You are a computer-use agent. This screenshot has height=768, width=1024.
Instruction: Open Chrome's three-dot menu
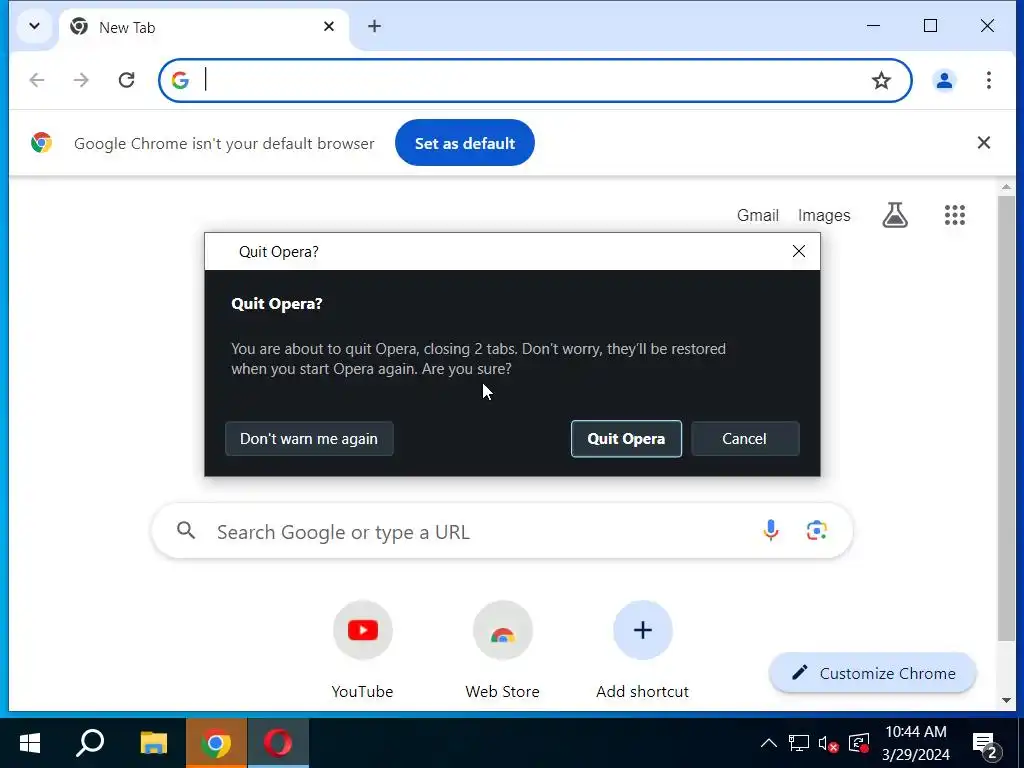coord(989,80)
